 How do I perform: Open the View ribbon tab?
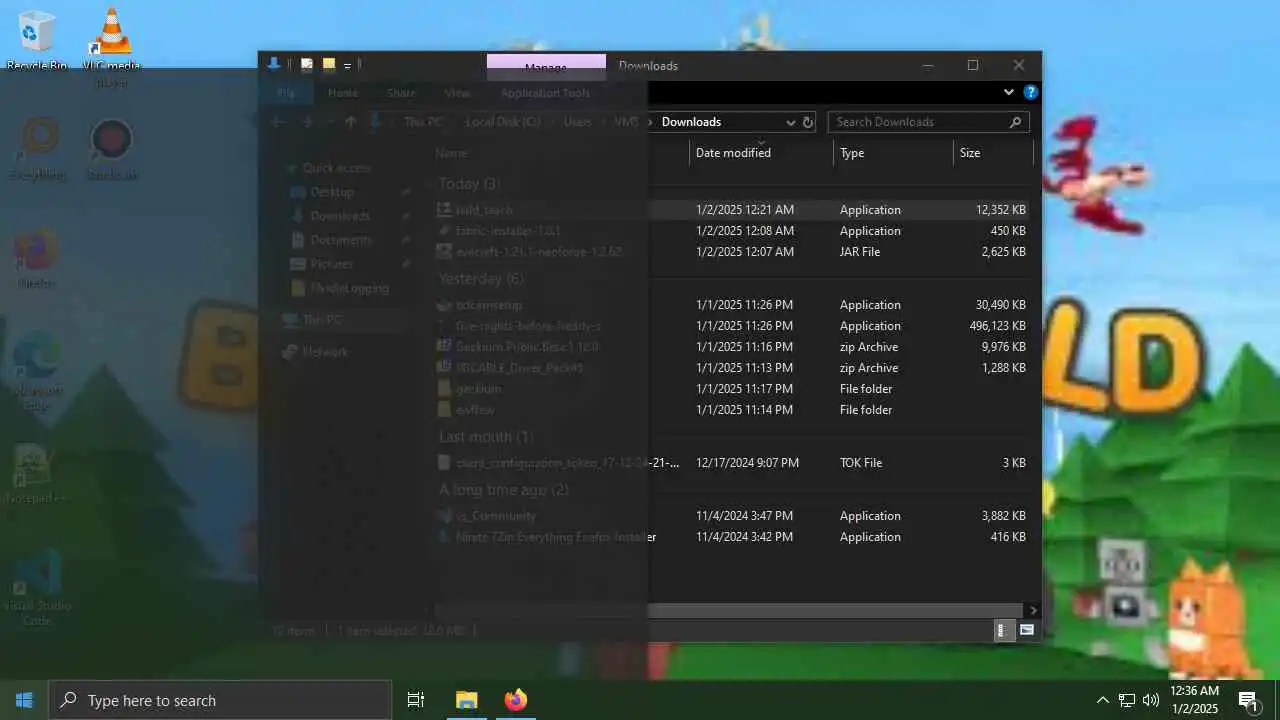(457, 93)
